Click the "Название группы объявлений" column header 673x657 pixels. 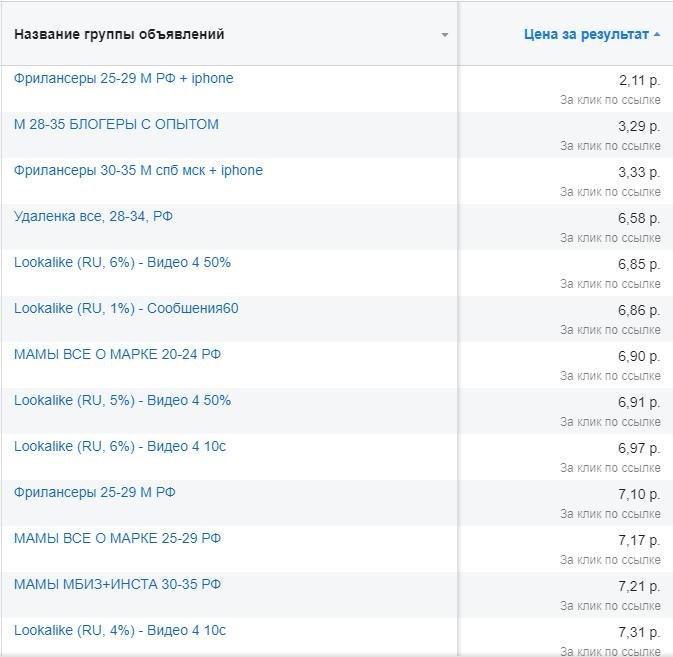[x=119, y=34]
